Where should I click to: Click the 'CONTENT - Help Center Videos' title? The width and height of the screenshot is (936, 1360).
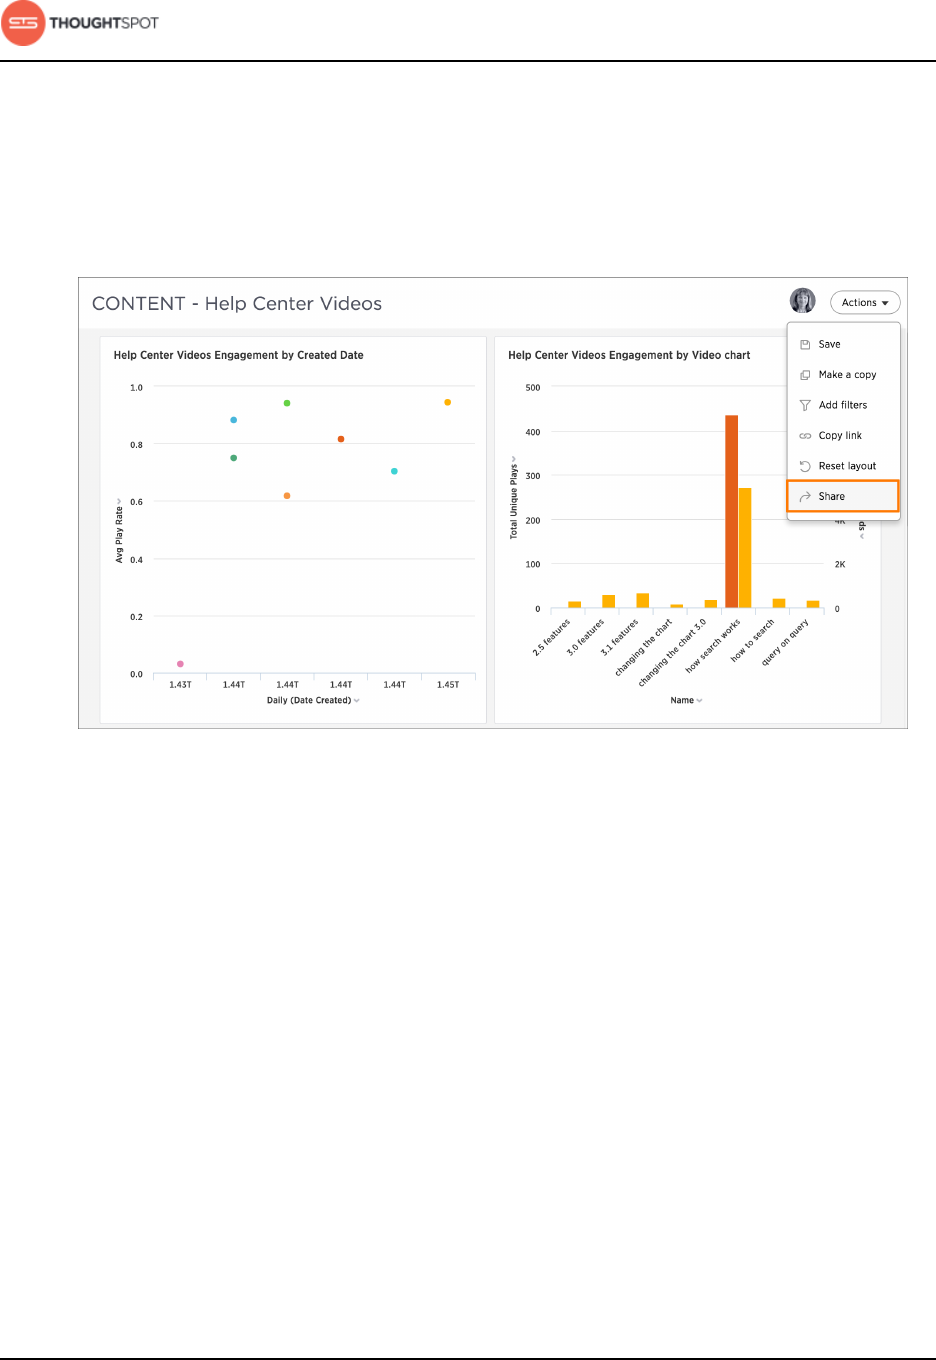[237, 304]
